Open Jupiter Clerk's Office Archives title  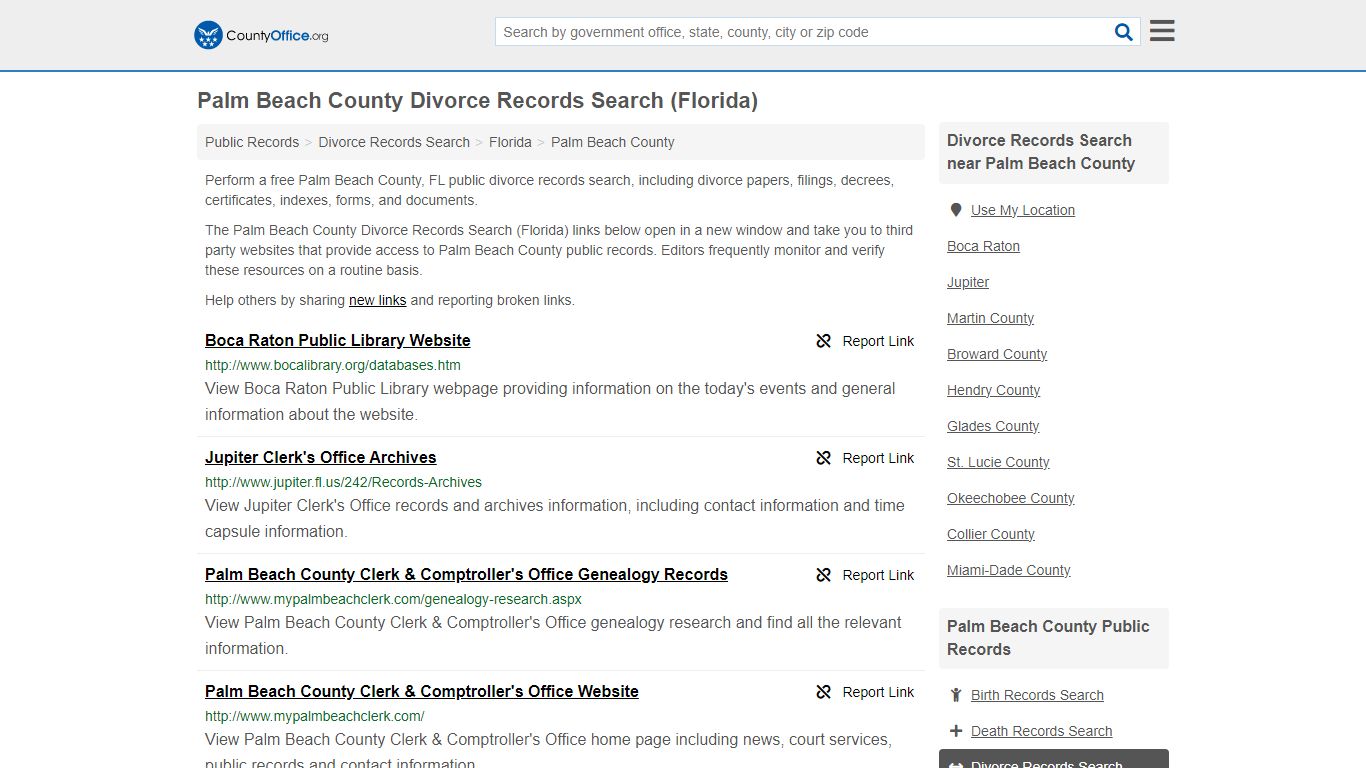[x=321, y=457]
